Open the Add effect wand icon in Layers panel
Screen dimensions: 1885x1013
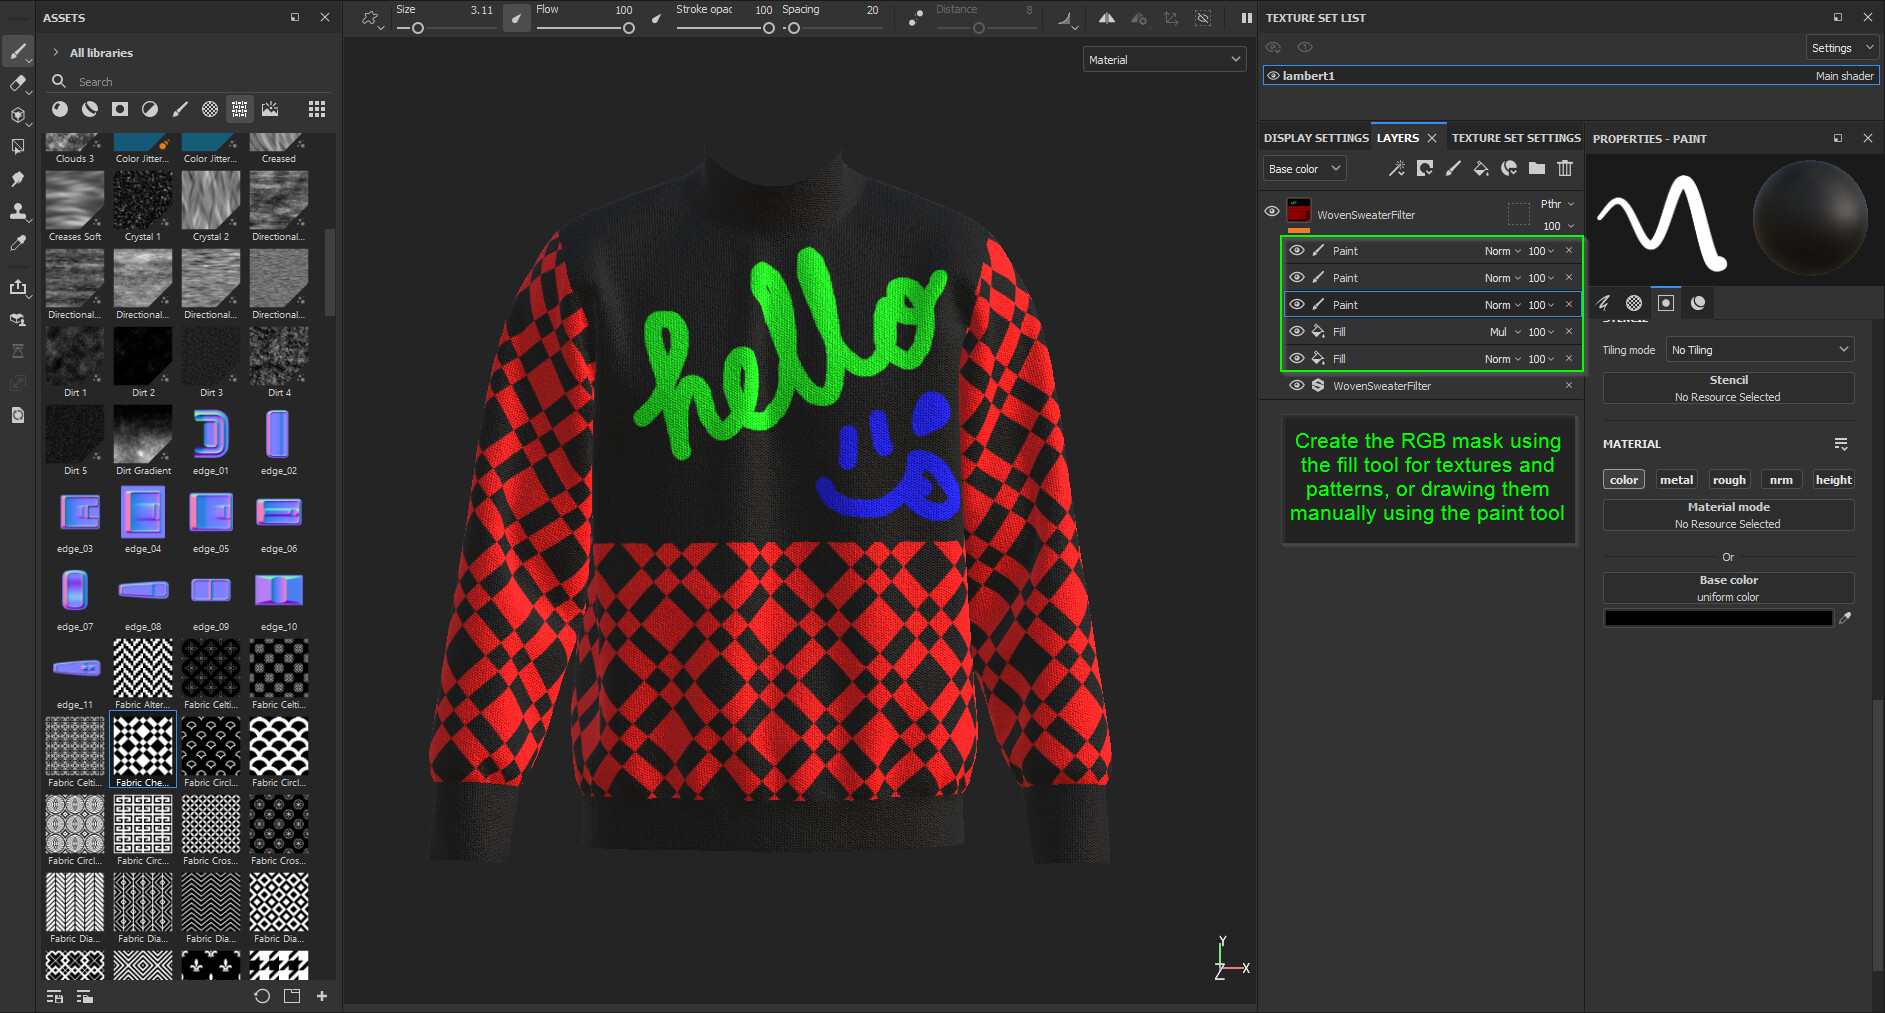point(1396,169)
